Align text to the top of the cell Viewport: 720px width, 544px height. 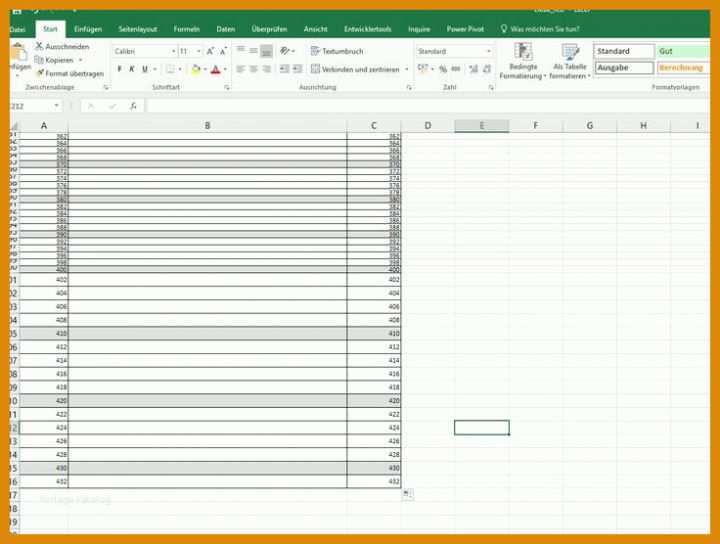[241, 50]
